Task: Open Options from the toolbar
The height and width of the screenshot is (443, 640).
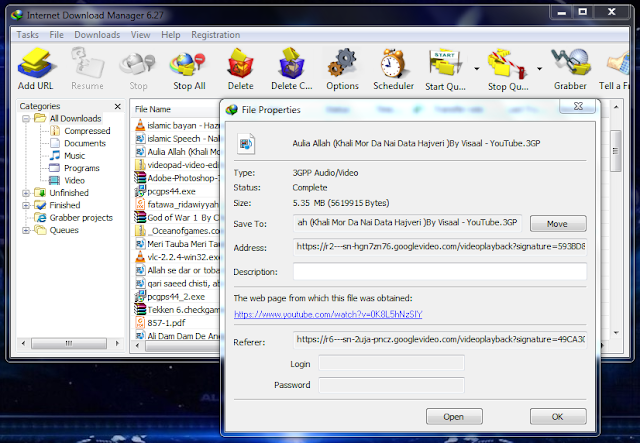Action: pos(342,69)
